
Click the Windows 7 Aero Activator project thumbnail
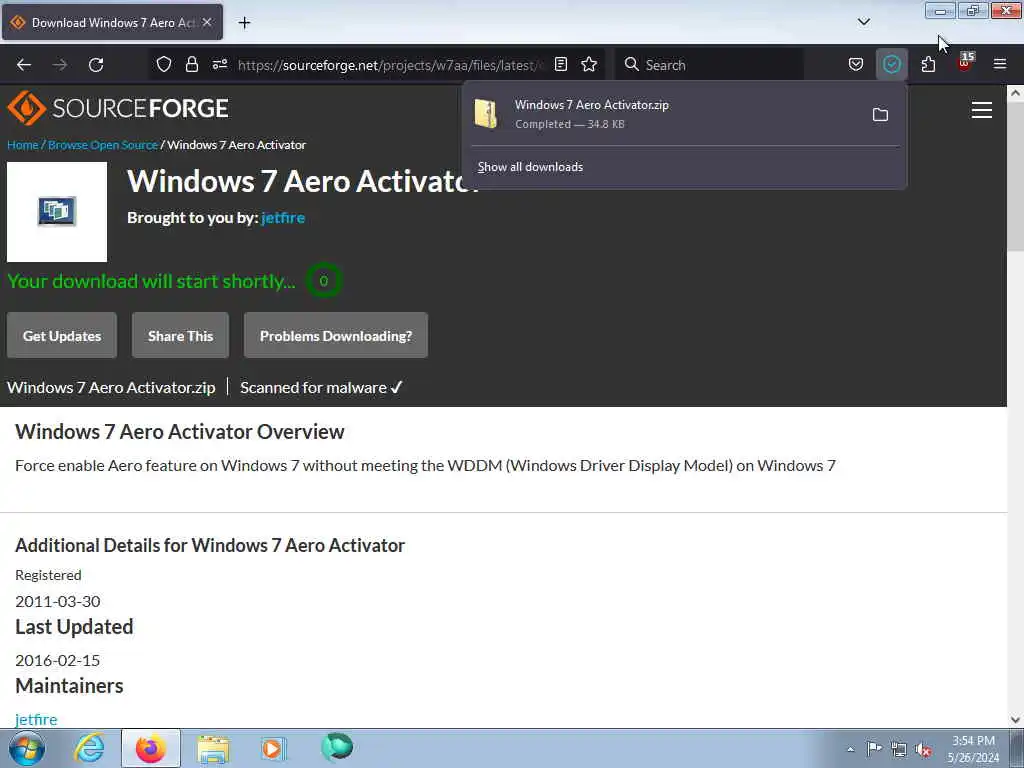[x=57, y=212]
